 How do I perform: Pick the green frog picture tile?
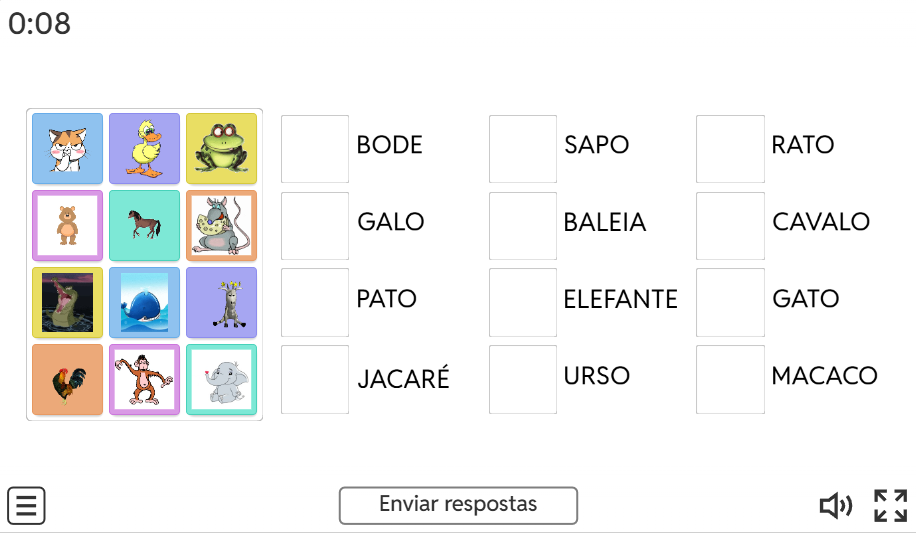pos(221,149)
